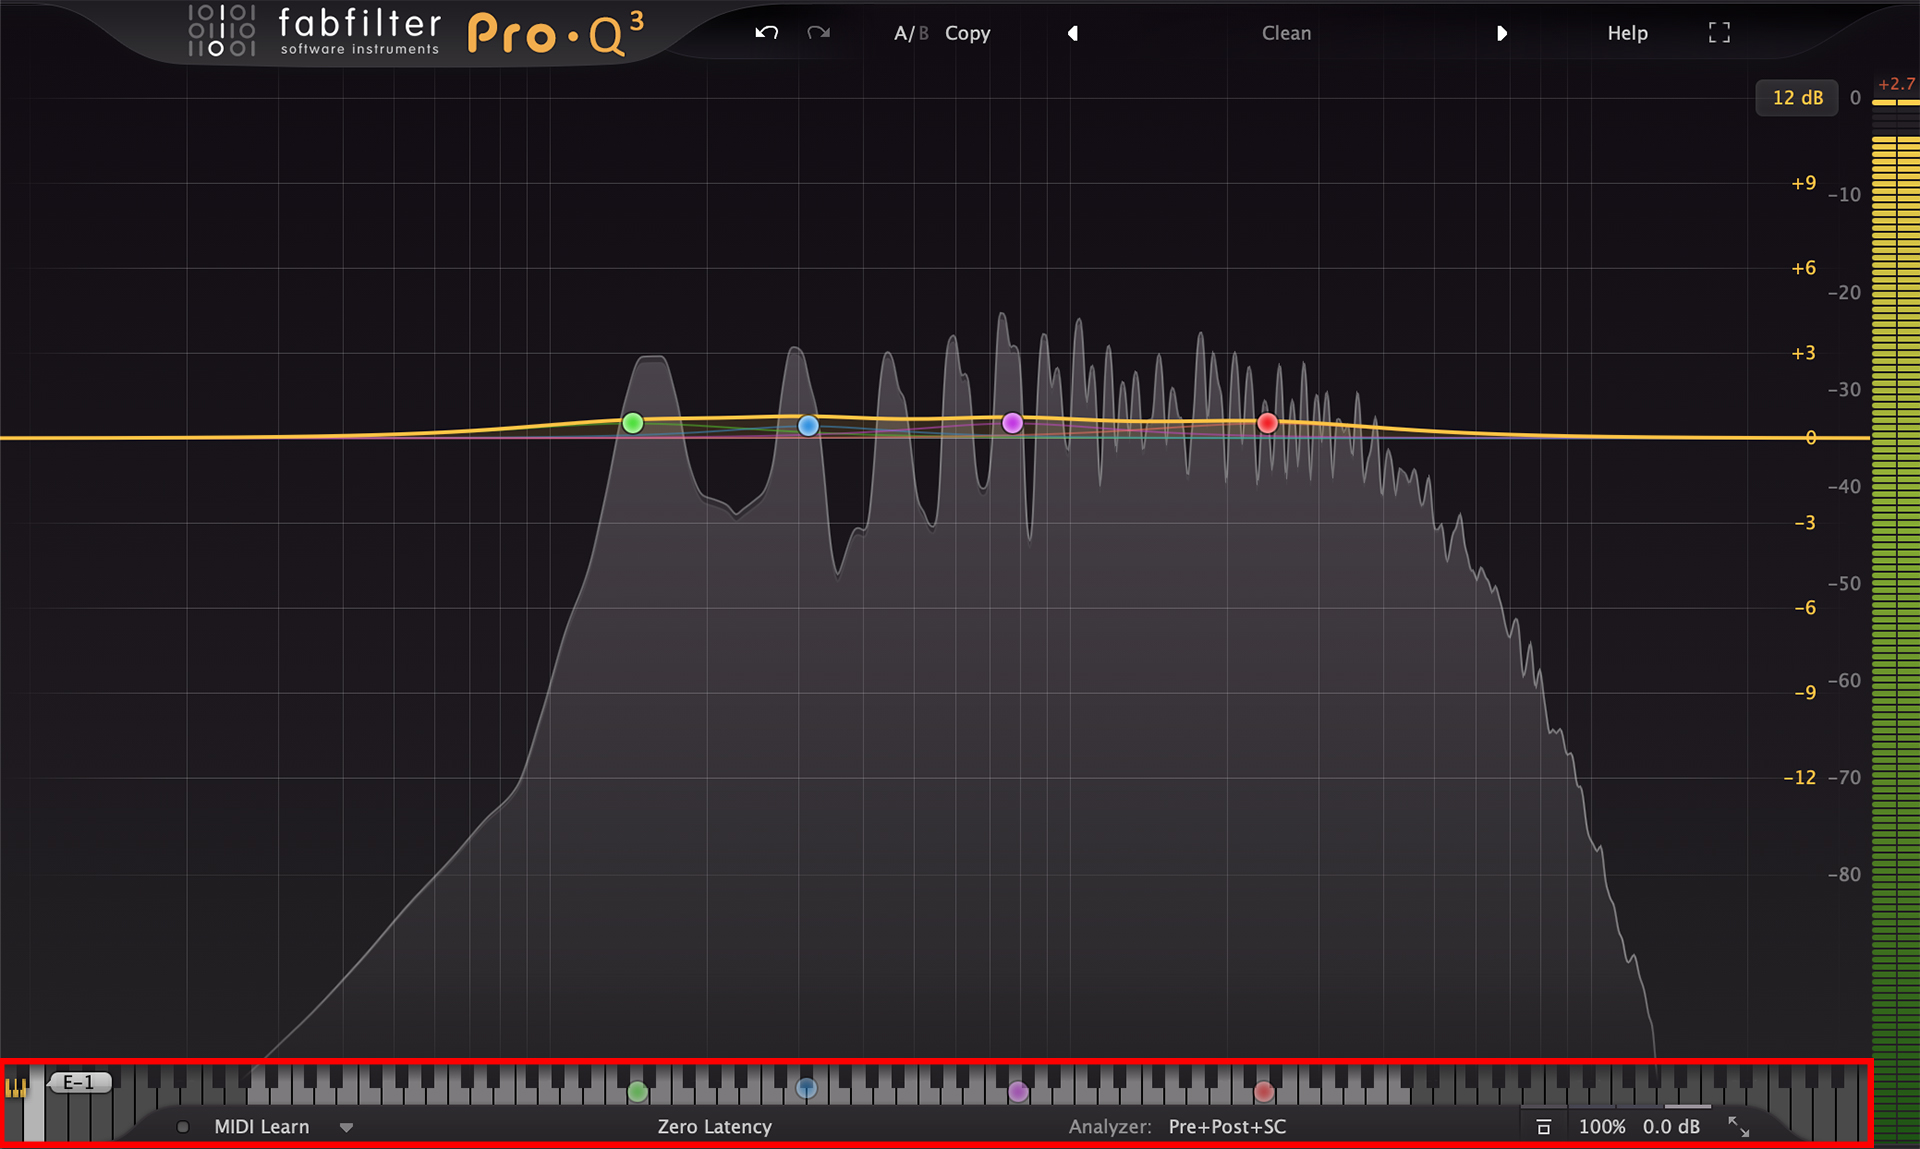Select the purple EQ band dot

point(1012,423)
